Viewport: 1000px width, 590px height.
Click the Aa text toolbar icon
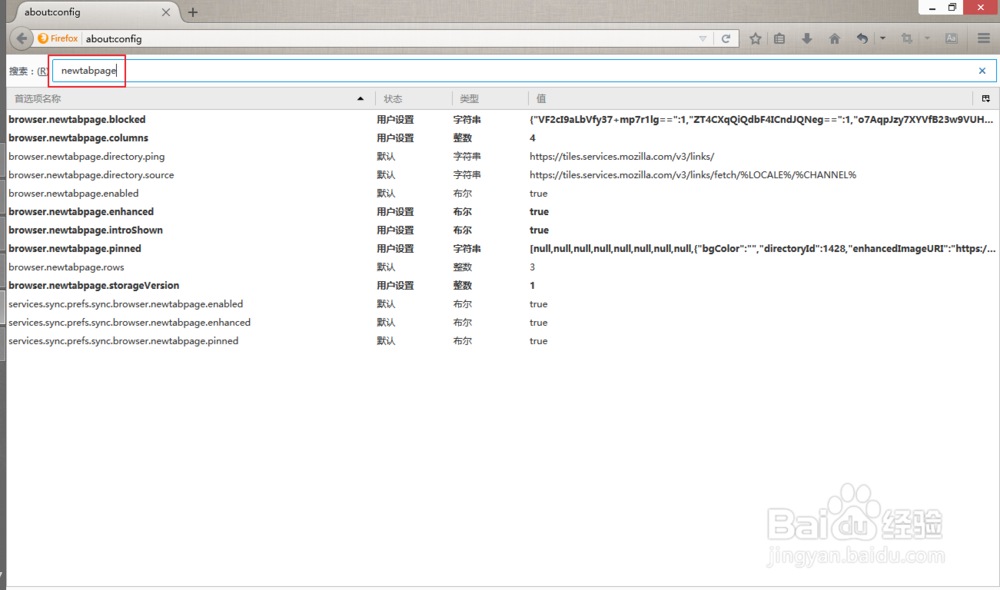951,38
